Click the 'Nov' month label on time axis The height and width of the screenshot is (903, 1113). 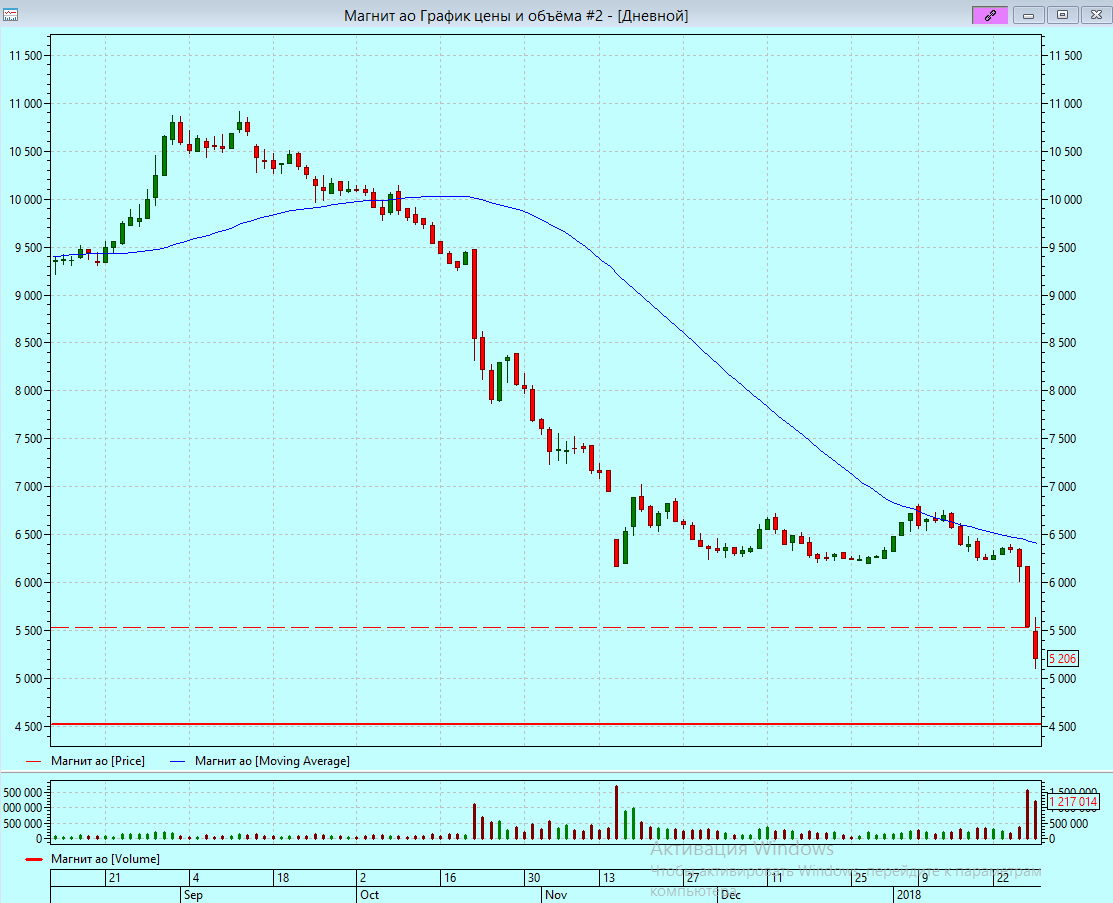pyautogui.click(x=556, y=895)
